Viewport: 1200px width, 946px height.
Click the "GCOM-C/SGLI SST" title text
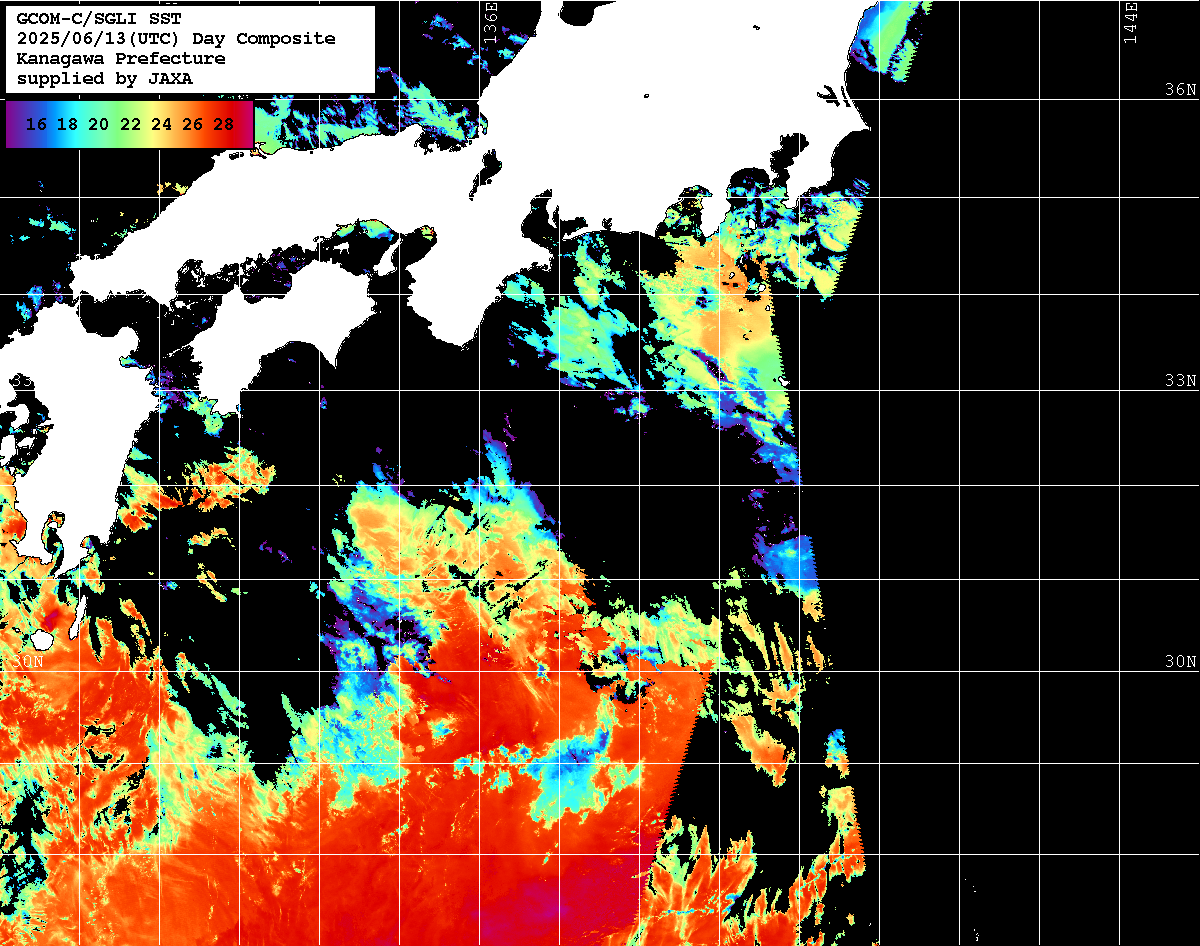tap(99, 19)
